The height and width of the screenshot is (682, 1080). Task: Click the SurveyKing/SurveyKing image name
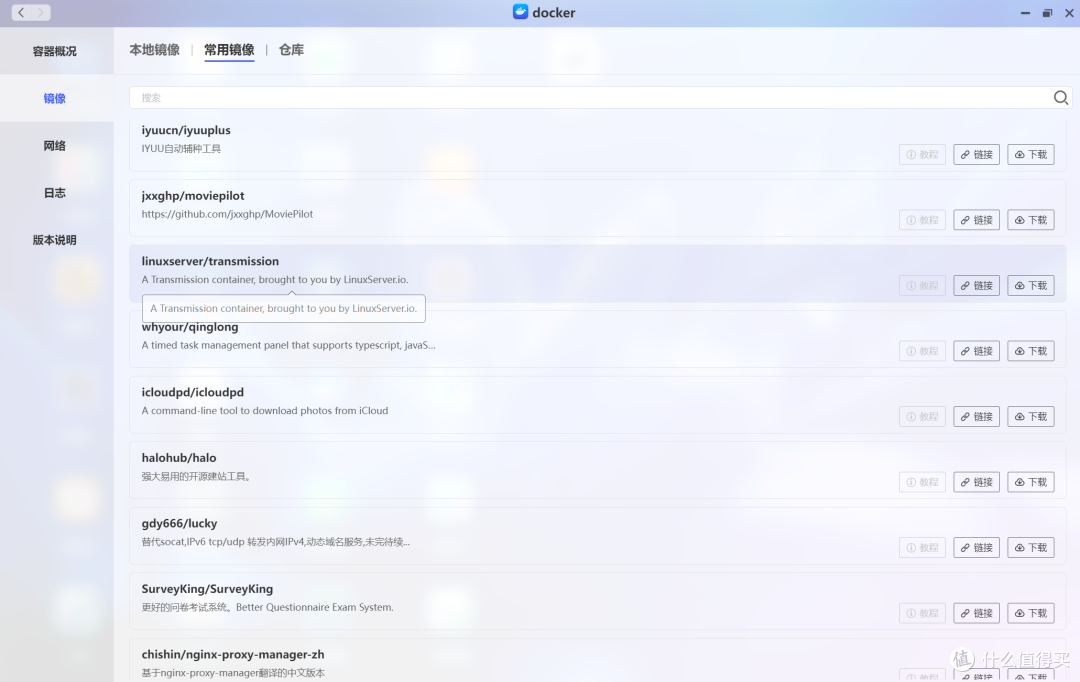[x=207, y=588]
